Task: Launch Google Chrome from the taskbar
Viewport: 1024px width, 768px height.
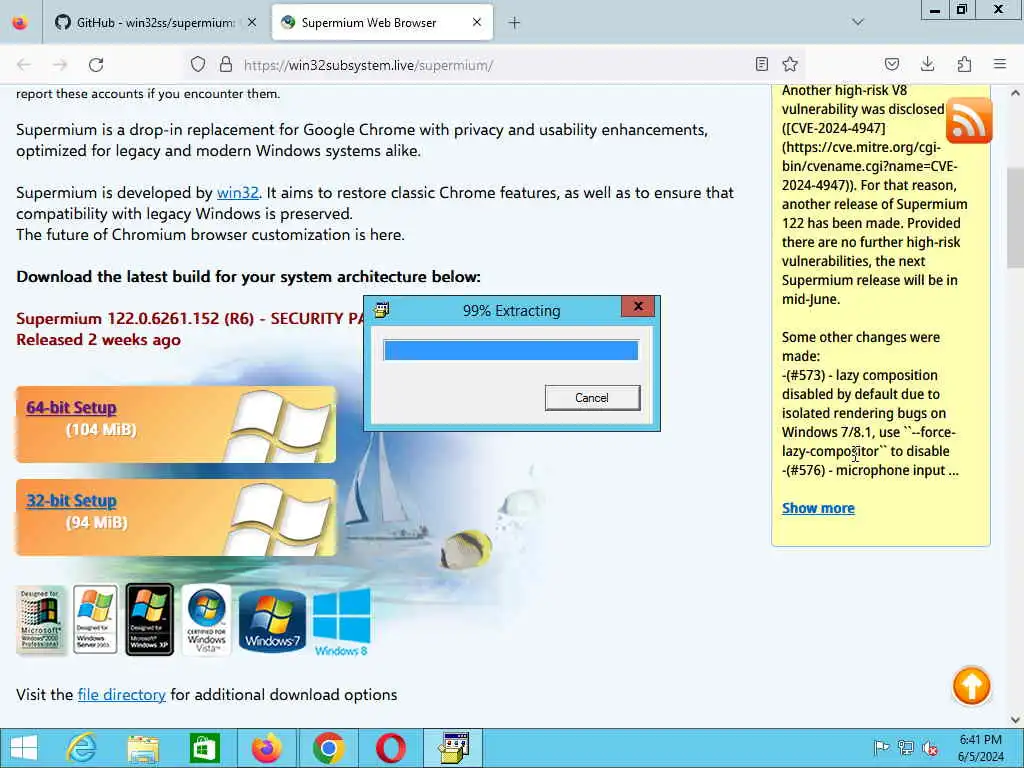Action: click(328, 748)
